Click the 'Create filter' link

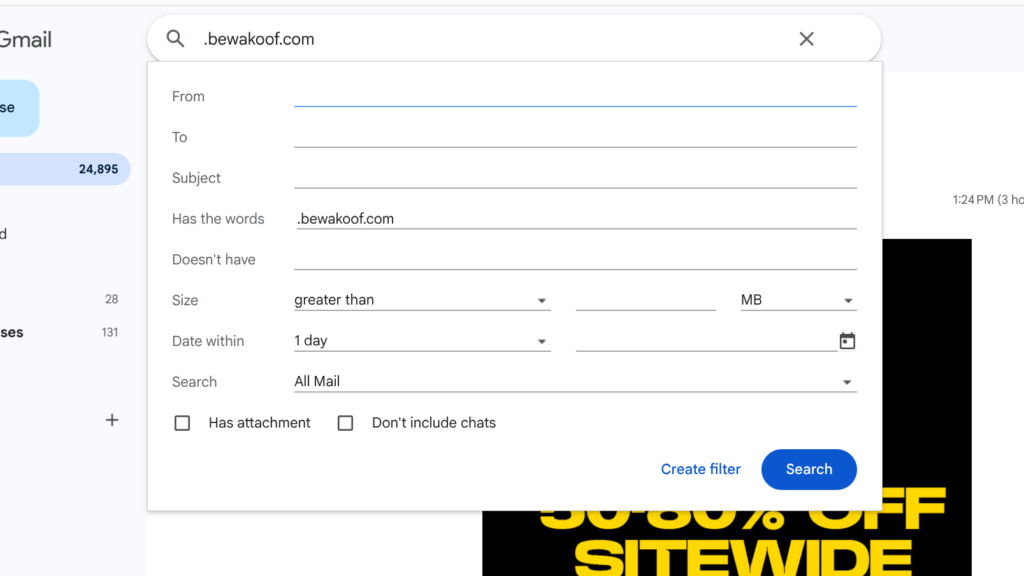pos(700,469)
